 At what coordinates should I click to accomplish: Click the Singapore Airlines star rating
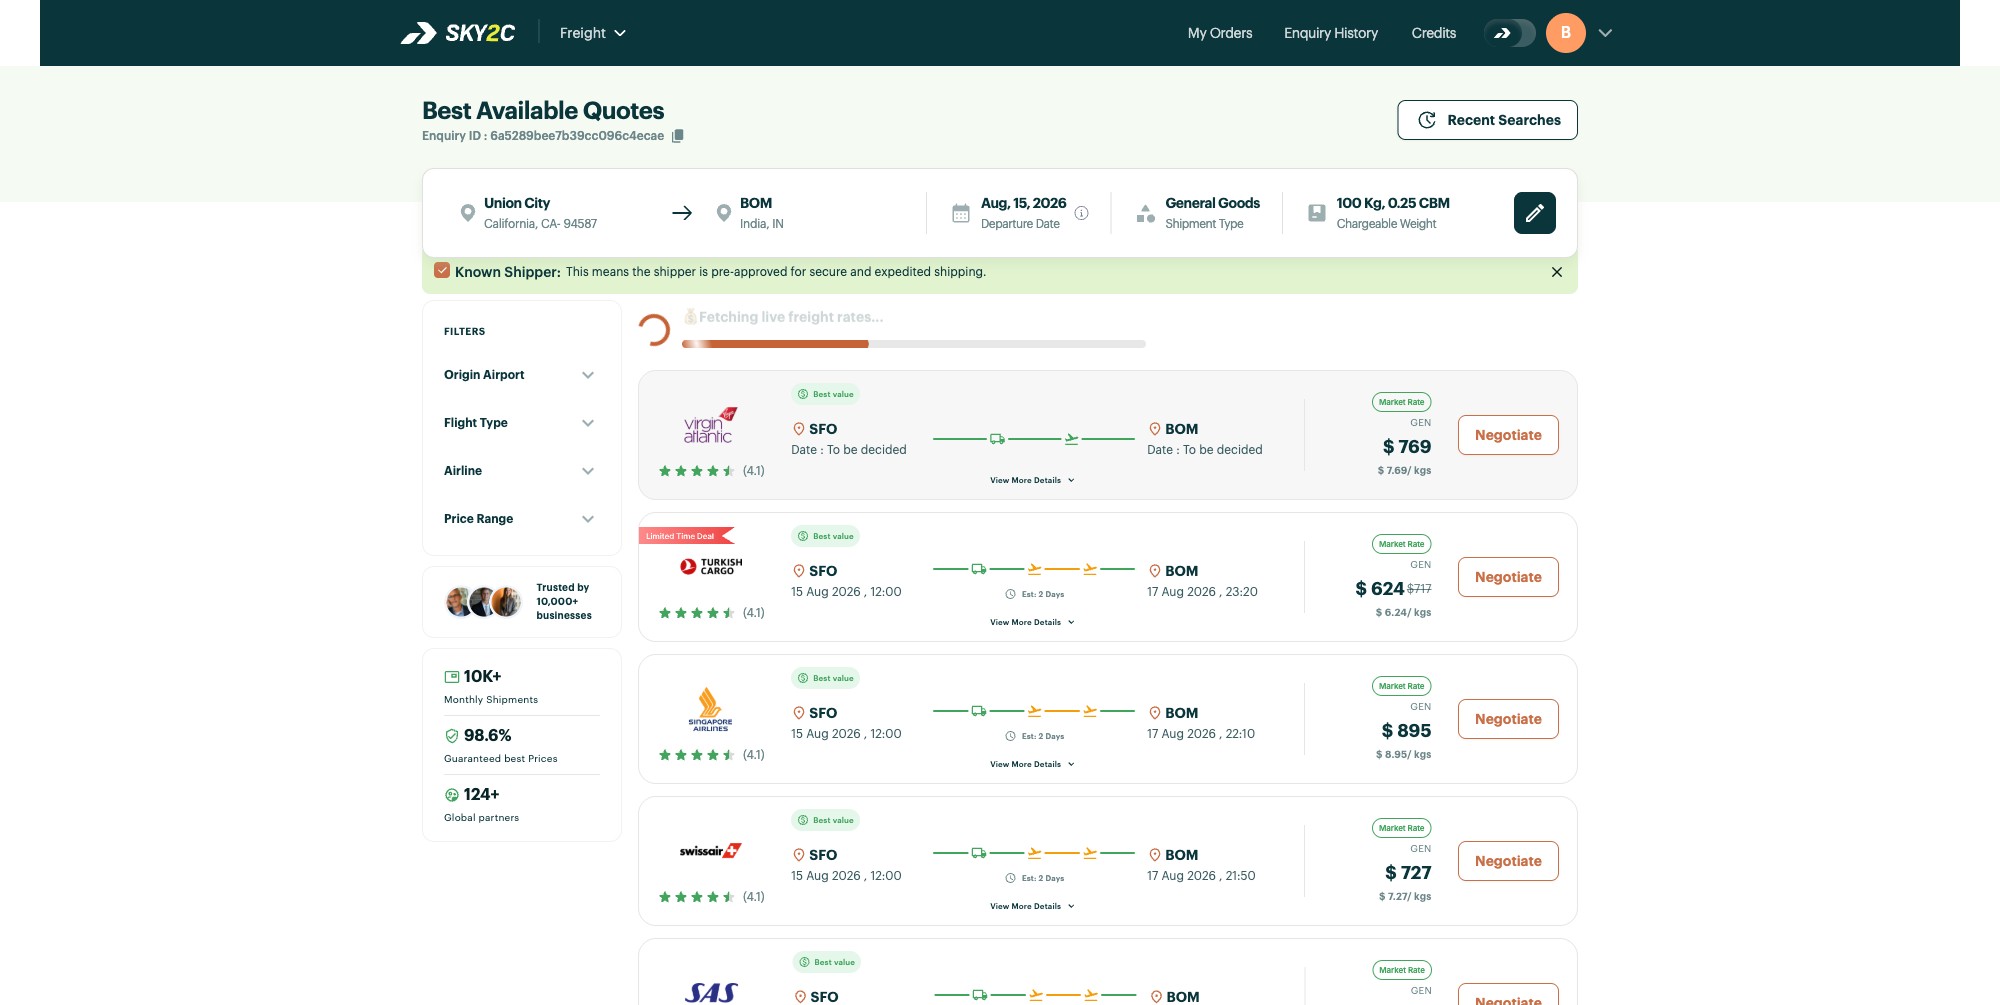(x=697, y=755)
